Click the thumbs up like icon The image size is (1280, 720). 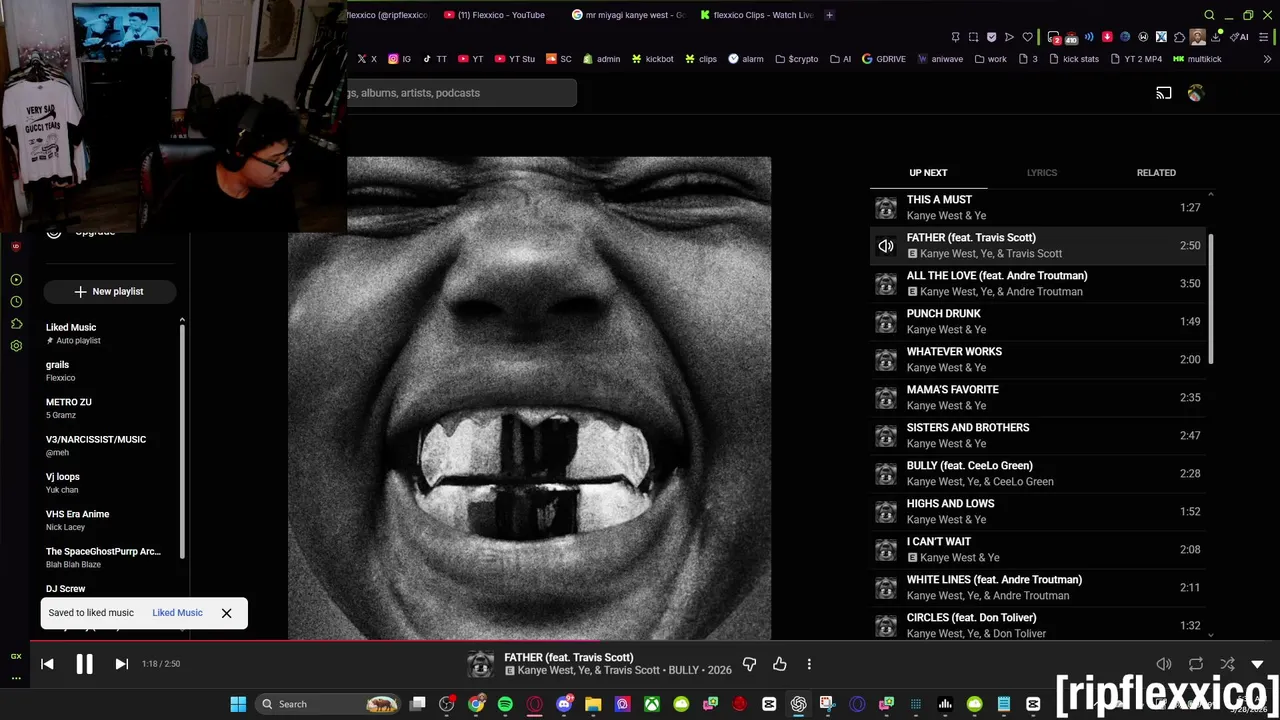point(780,664)
